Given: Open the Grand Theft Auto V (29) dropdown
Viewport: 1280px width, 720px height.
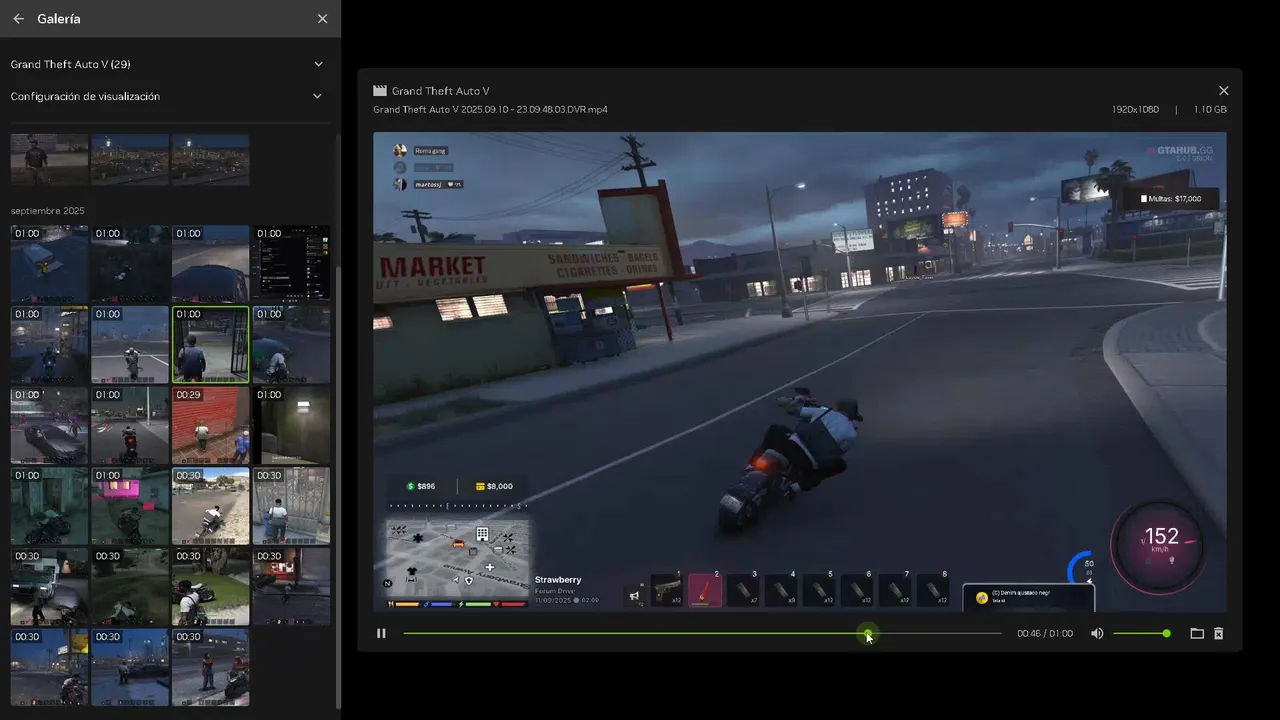Looking at the screenshot, I should [x=167, y=64].
